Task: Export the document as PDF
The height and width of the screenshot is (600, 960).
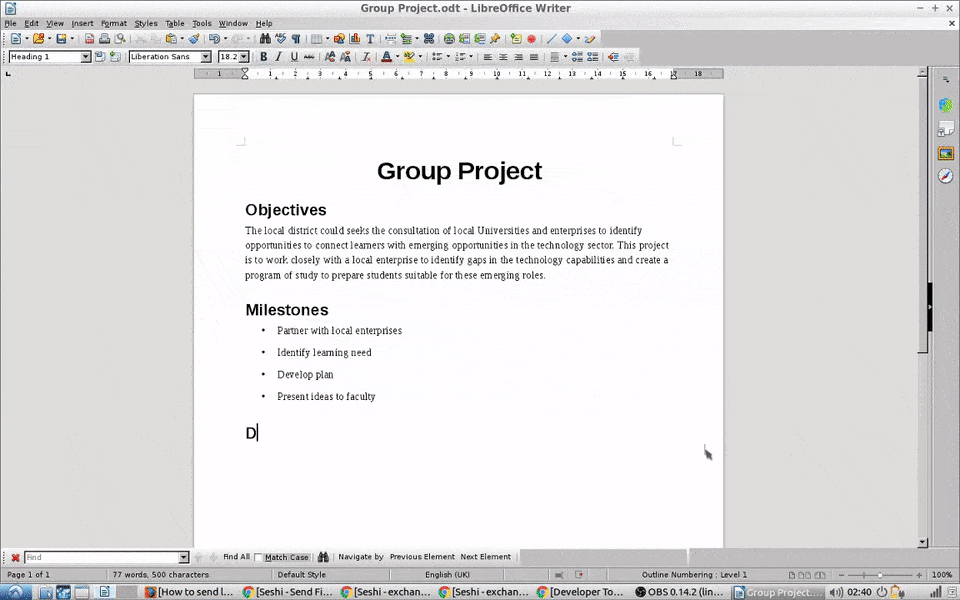Action: tap(88, 39)
